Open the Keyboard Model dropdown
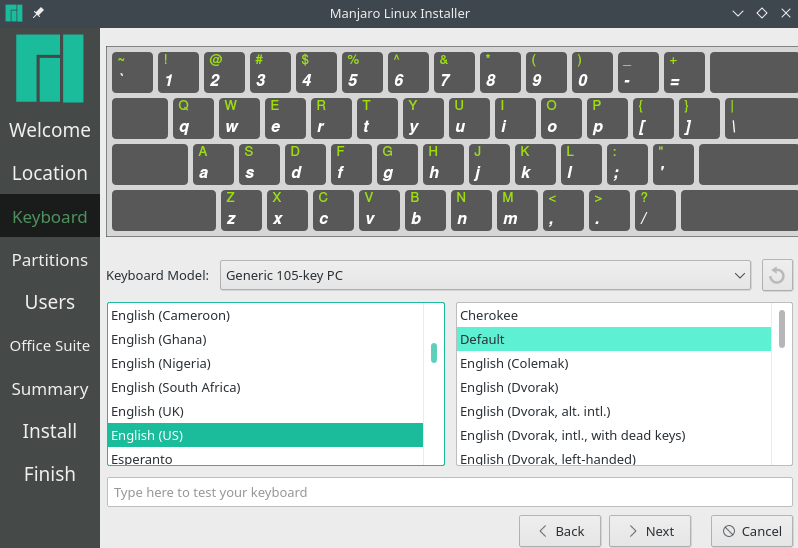798x548 pixels. pyautogui.click(x=485, y=275)
